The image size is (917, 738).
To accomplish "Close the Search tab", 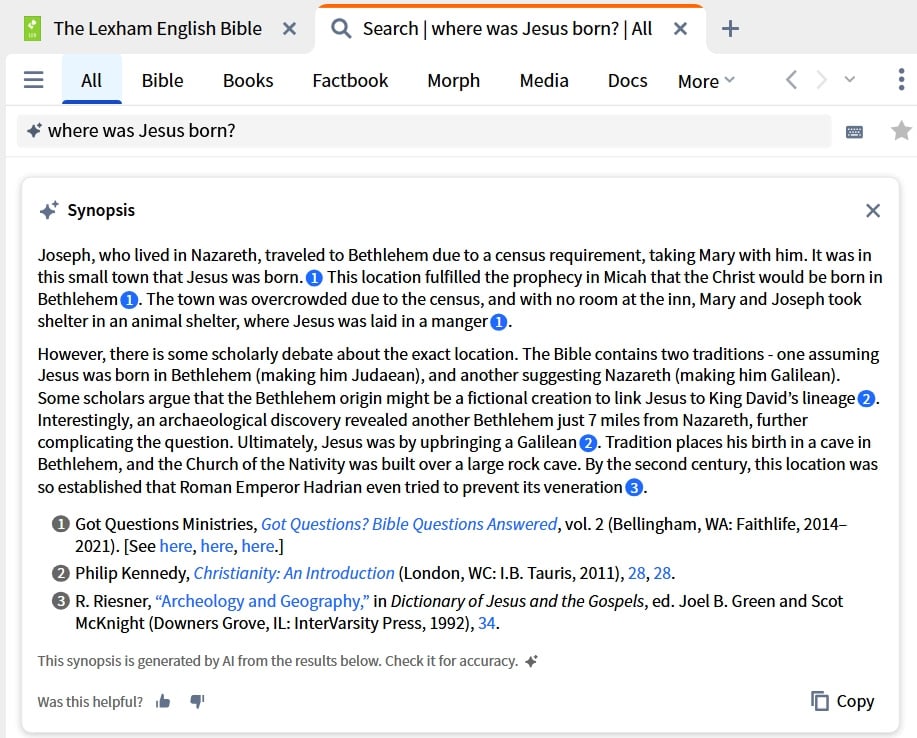I will click(680, 29).
